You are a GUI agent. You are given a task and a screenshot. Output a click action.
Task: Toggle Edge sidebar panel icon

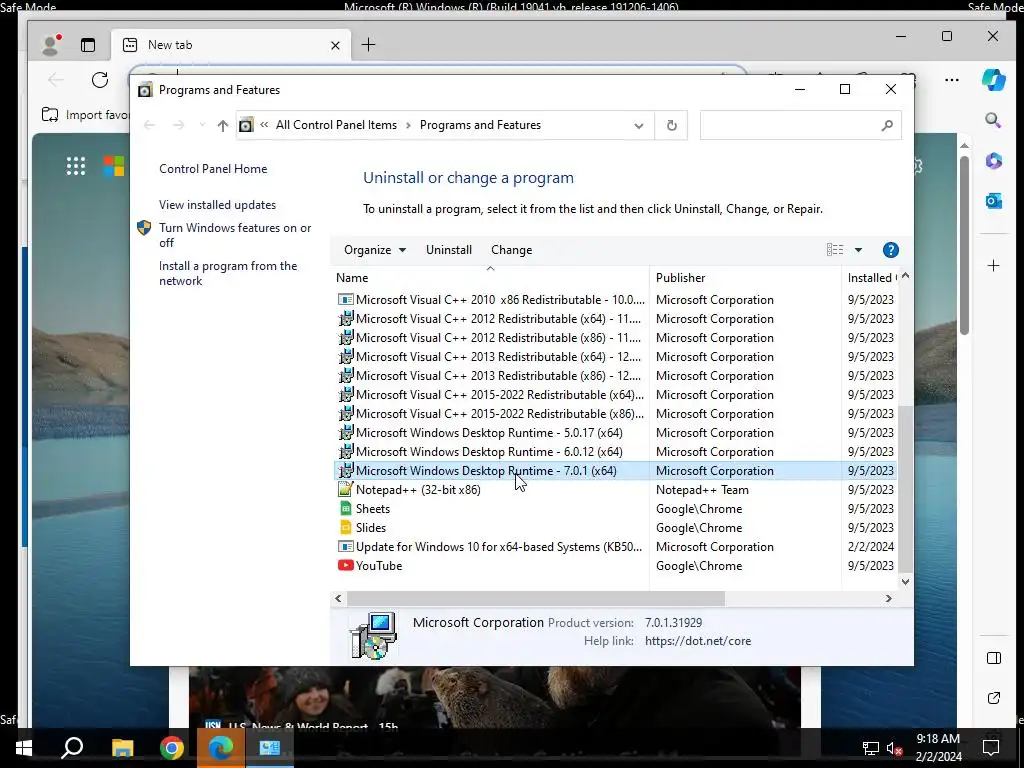click(993, 658)
